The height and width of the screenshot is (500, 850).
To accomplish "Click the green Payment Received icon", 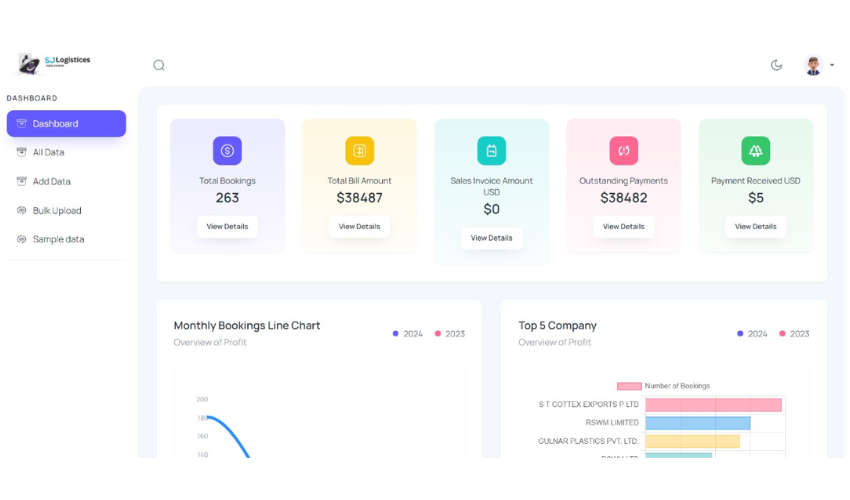I will [x=755, y=151].
